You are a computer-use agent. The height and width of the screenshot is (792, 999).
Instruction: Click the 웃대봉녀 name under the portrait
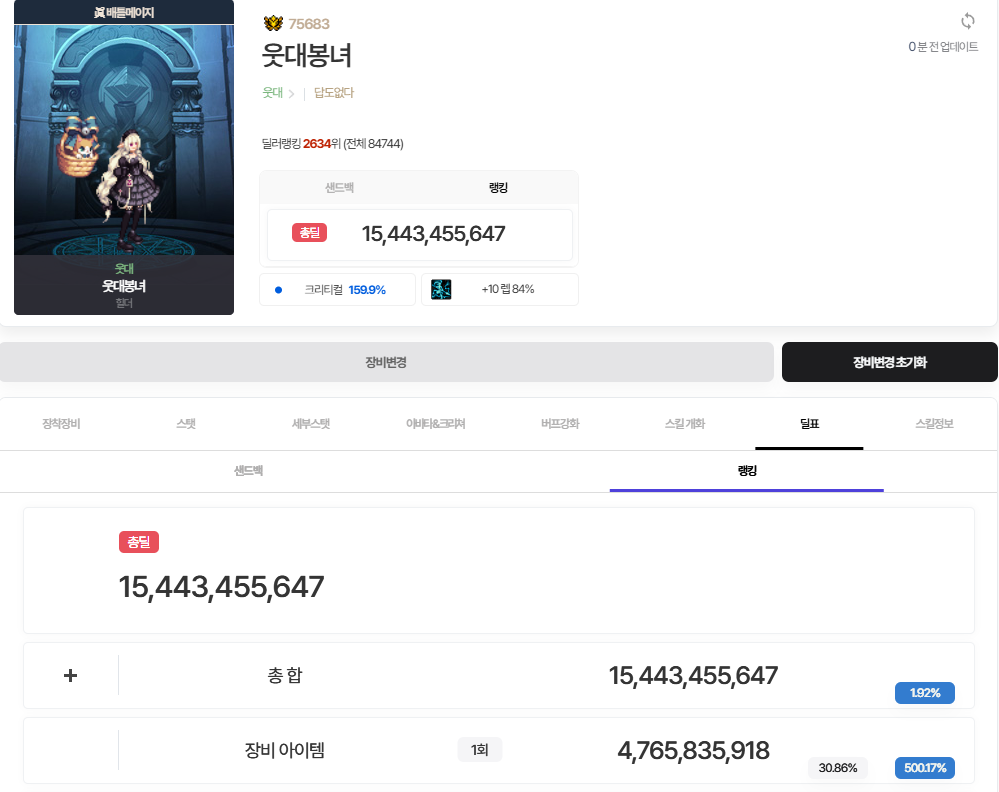(124, 286)
